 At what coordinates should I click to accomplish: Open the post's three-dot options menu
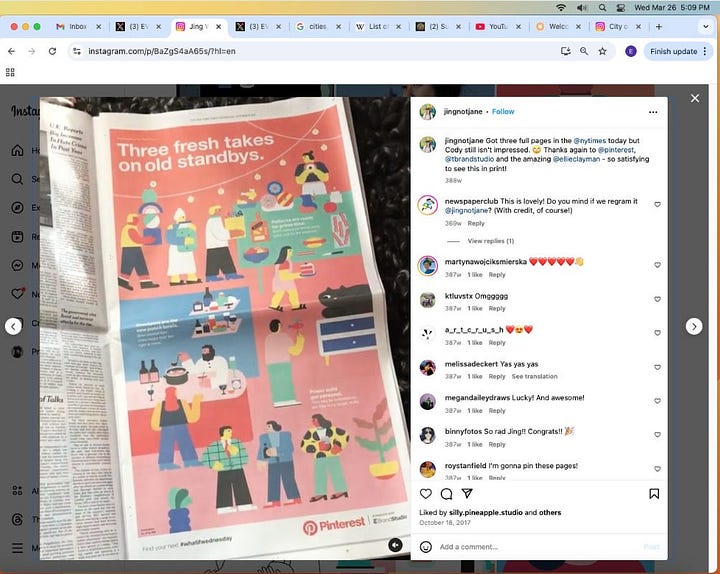click(x=653, y=112)
